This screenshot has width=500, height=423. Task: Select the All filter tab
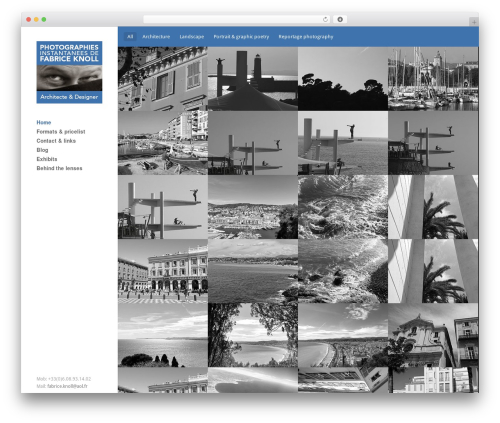(x=130, y=37)
